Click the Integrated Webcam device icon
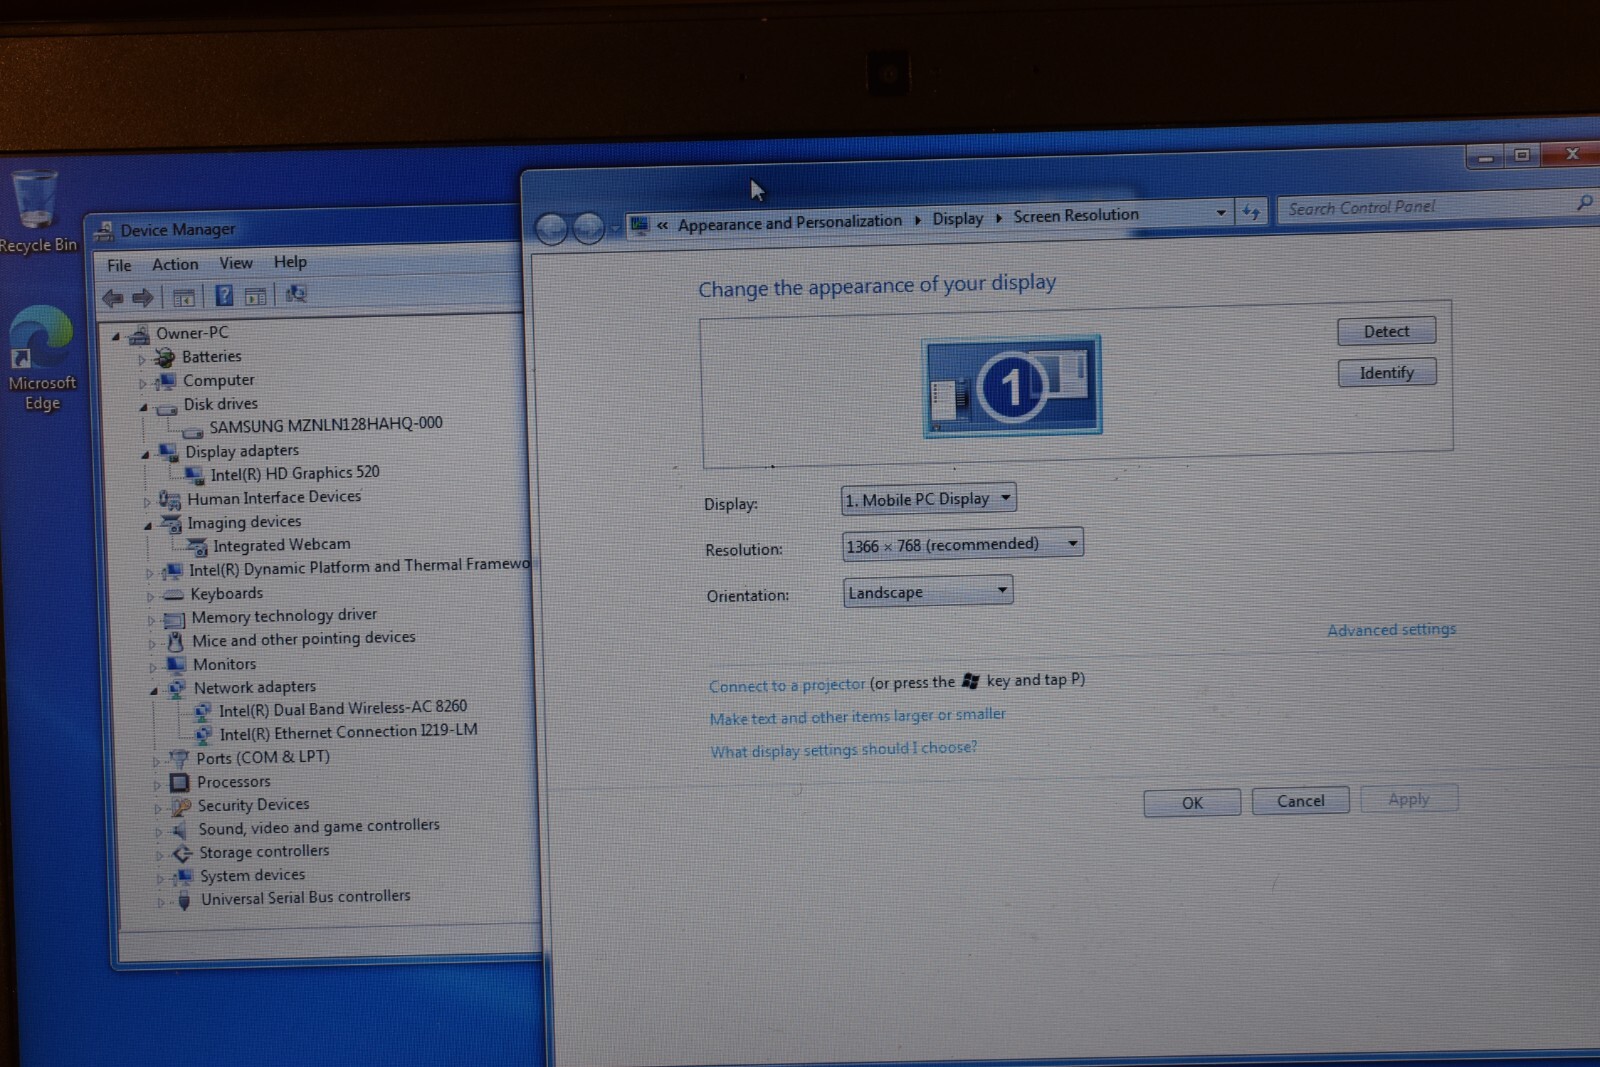Viewport: 1600px width, 1067px height. tap(196, 547)
